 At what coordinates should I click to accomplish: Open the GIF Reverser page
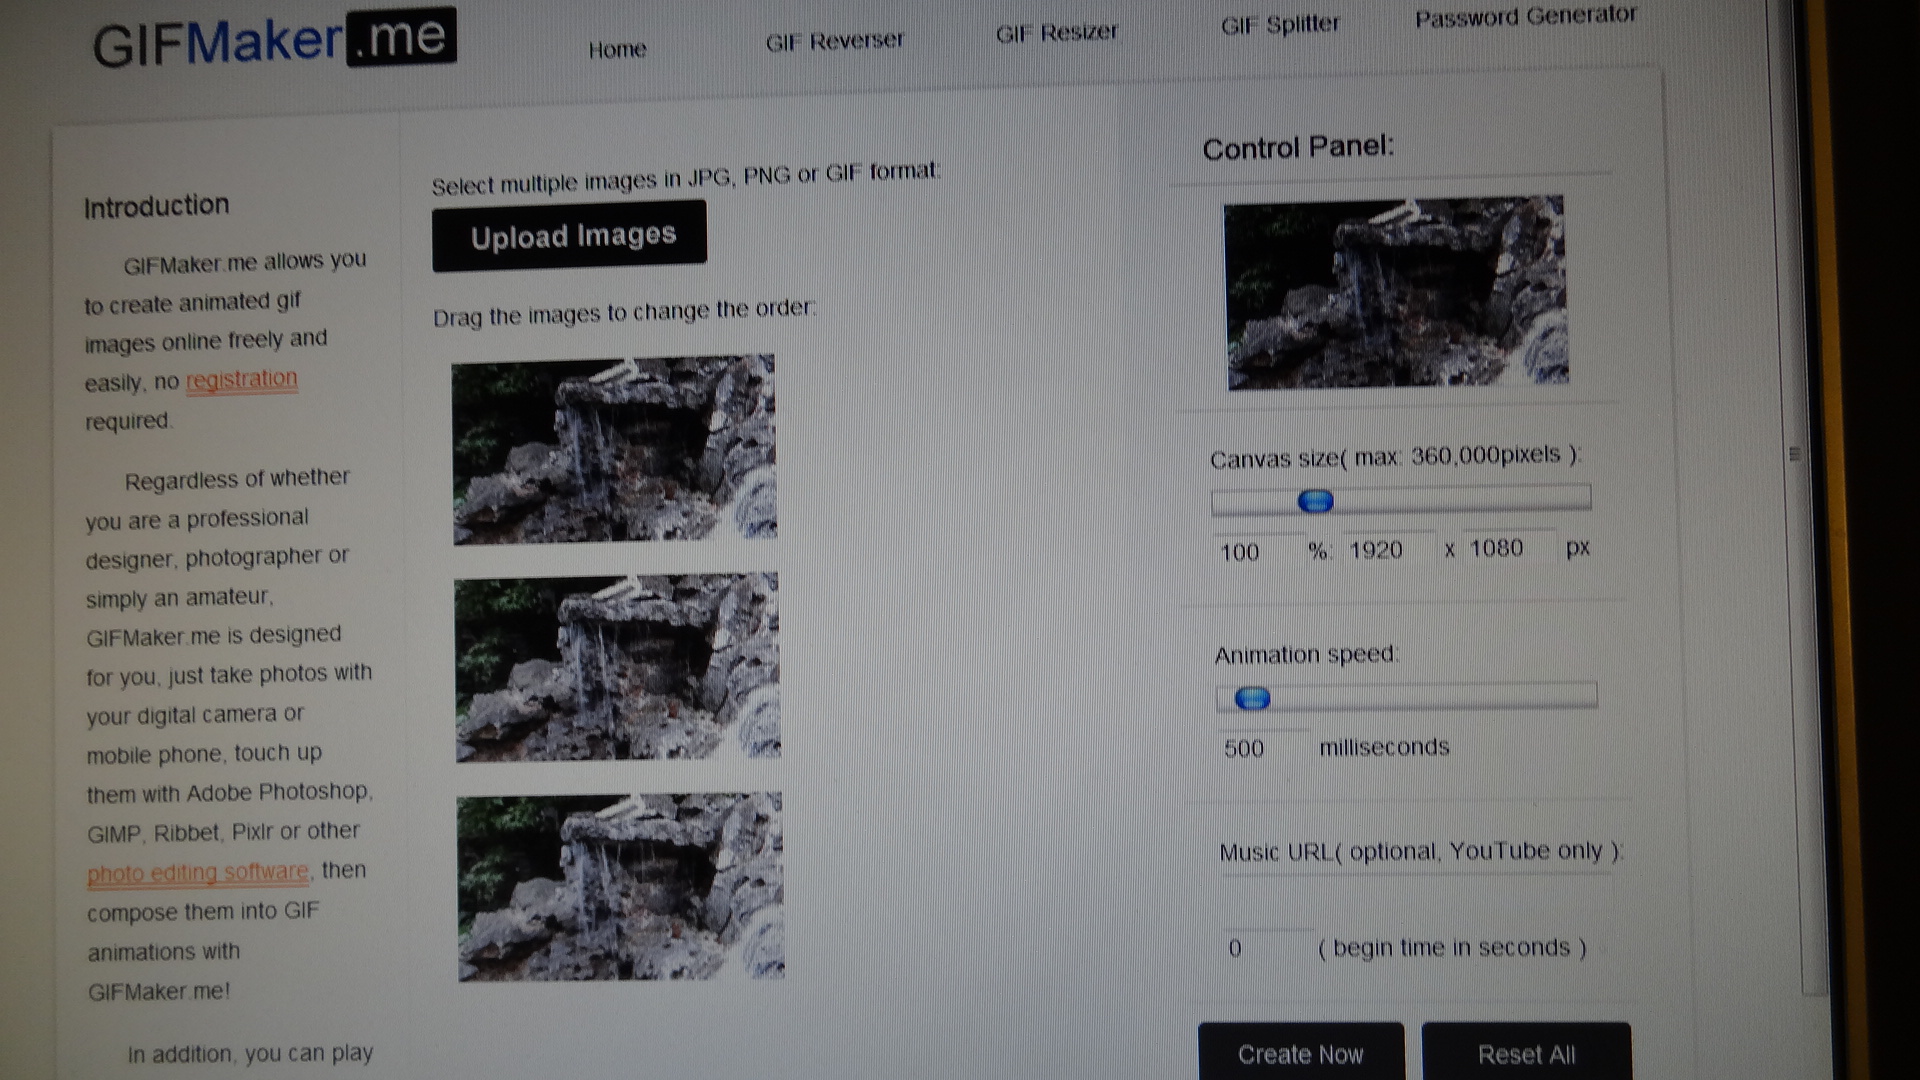(834, 41)
